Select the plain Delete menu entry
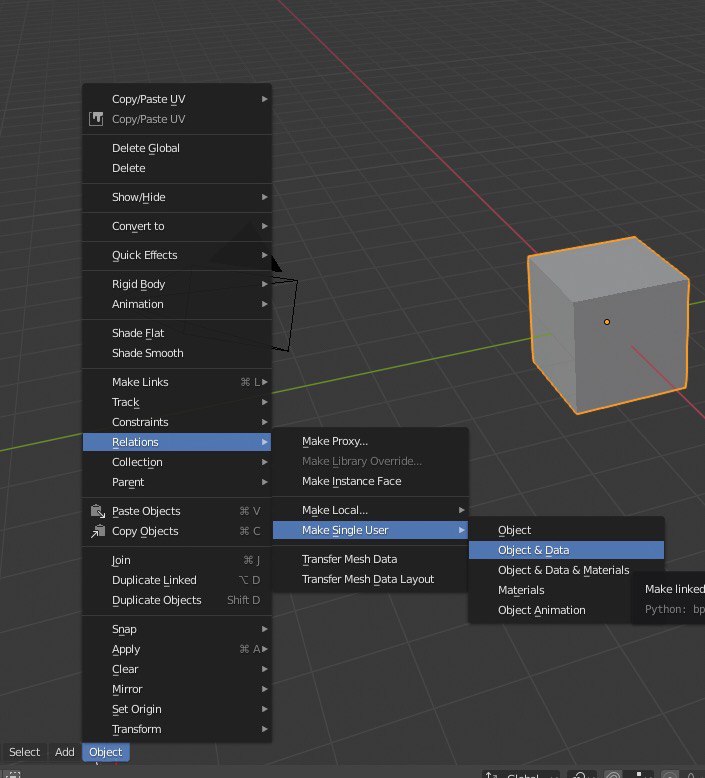This screenshot has width=705, height=778. click(x=177, y=168)
